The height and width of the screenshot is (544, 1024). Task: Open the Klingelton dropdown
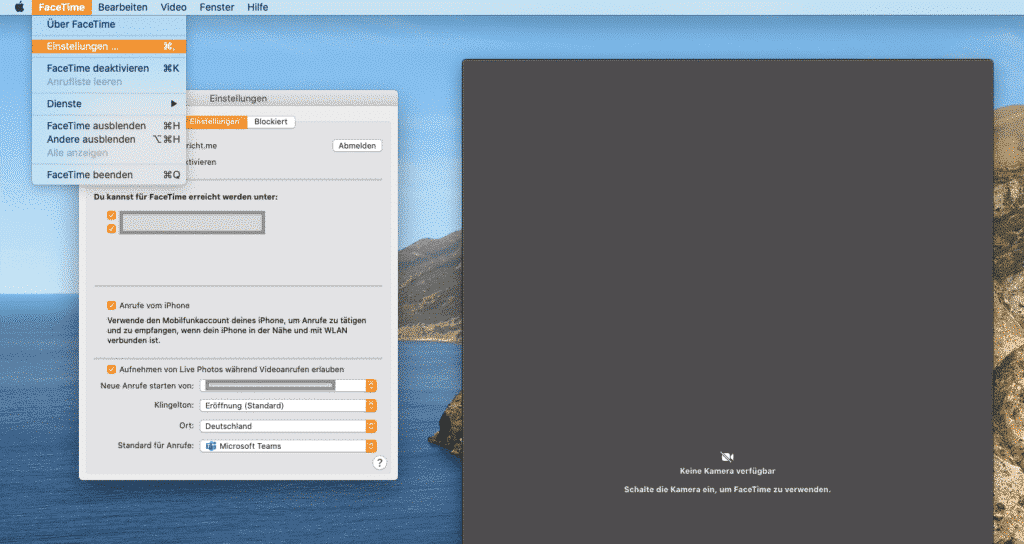coord(288,406)
